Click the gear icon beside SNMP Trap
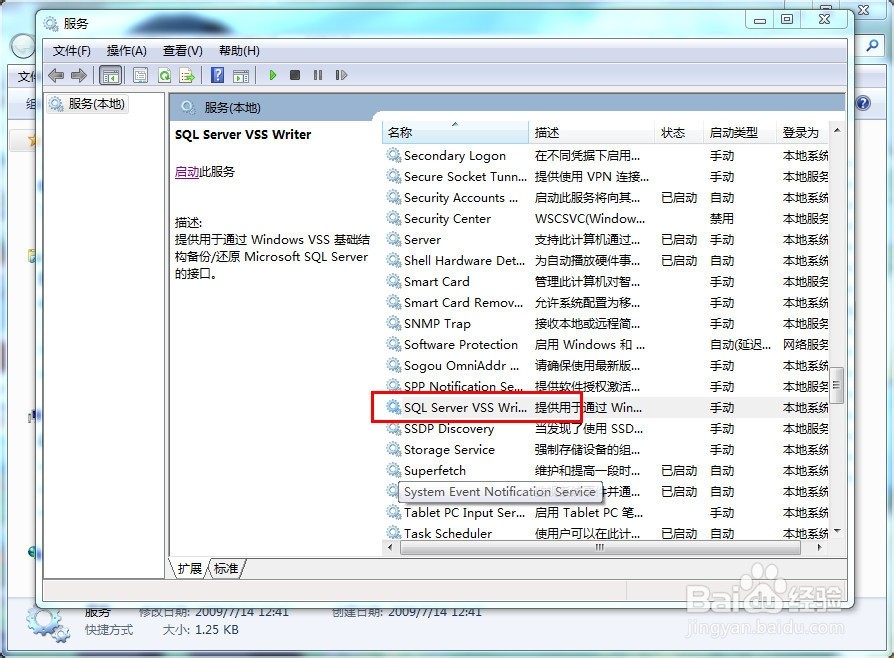This screenshot has width=894, height=658. [393, 323]
